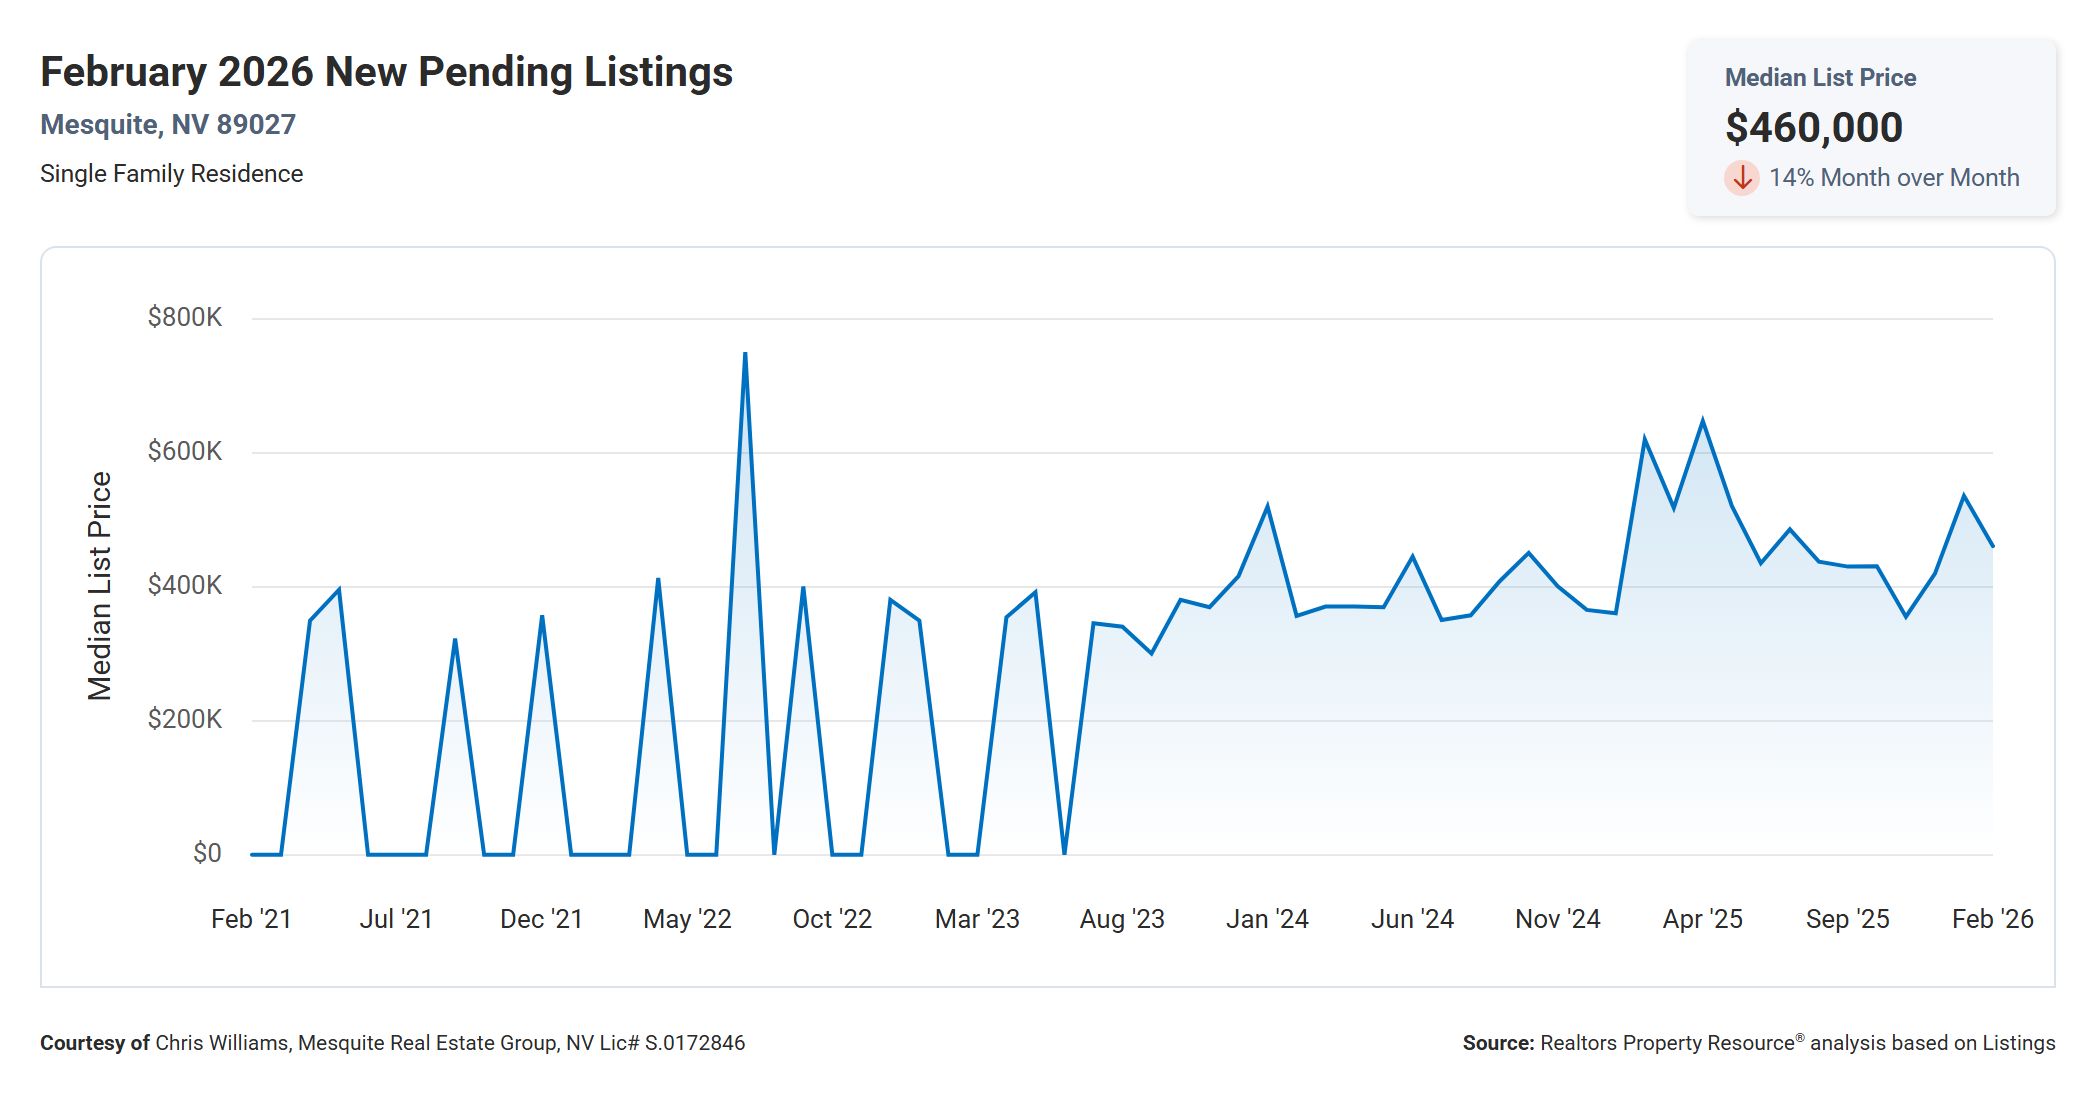Click the $460,000 median price value

[1816, 128]
